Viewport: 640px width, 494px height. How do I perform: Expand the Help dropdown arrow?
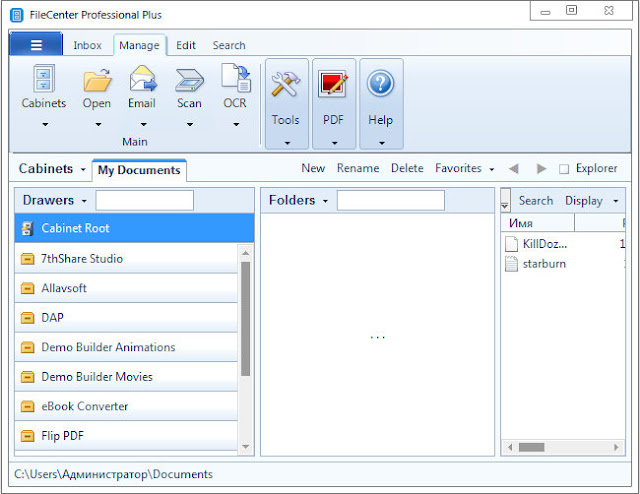click(382, 143)
